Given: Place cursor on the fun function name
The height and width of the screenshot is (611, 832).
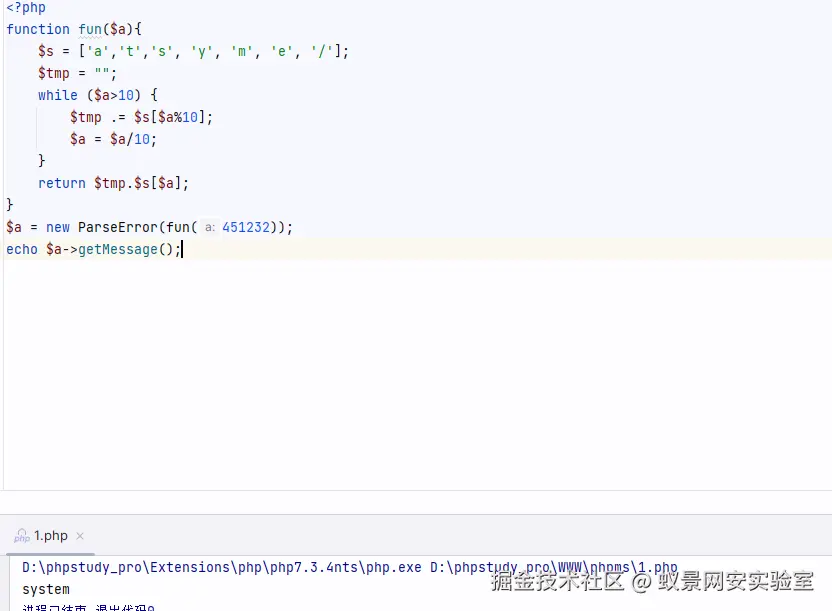Looking at the screenshot, I should coord(92,29).
